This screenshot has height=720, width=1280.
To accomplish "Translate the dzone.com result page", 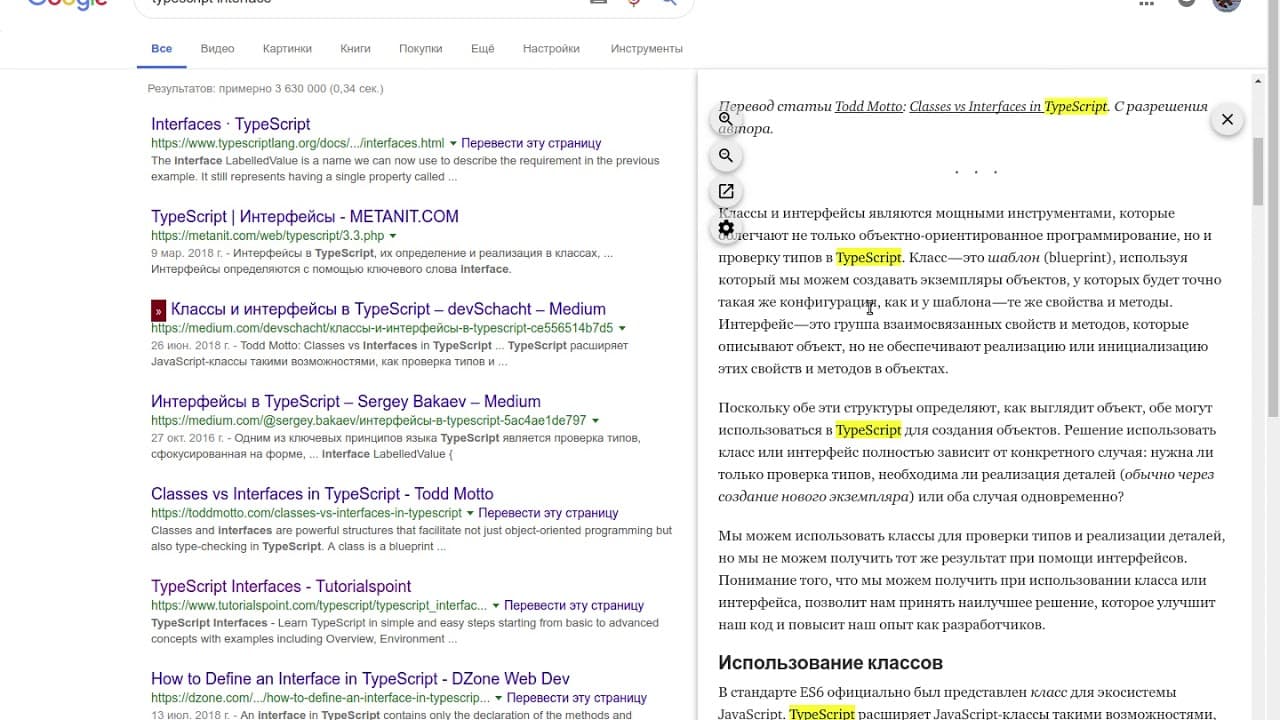I will pyautogui.click(x=577, y=698).
